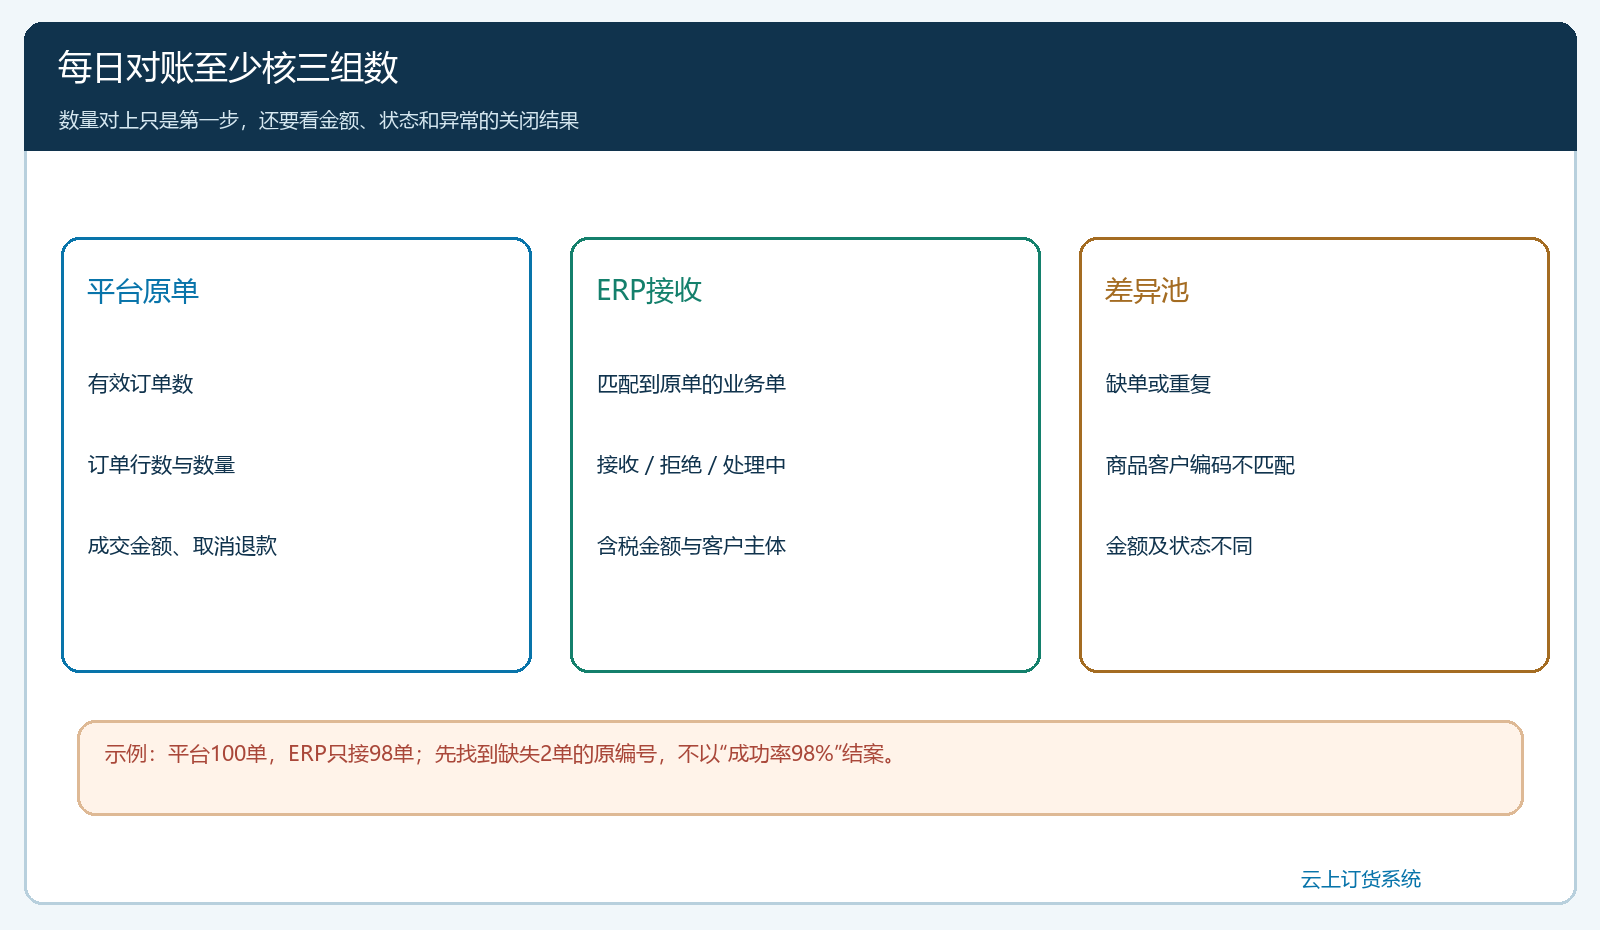This screenshot has width=1600, height=930.
Task: Select the 差异池 card heading
Action: 1147,291
